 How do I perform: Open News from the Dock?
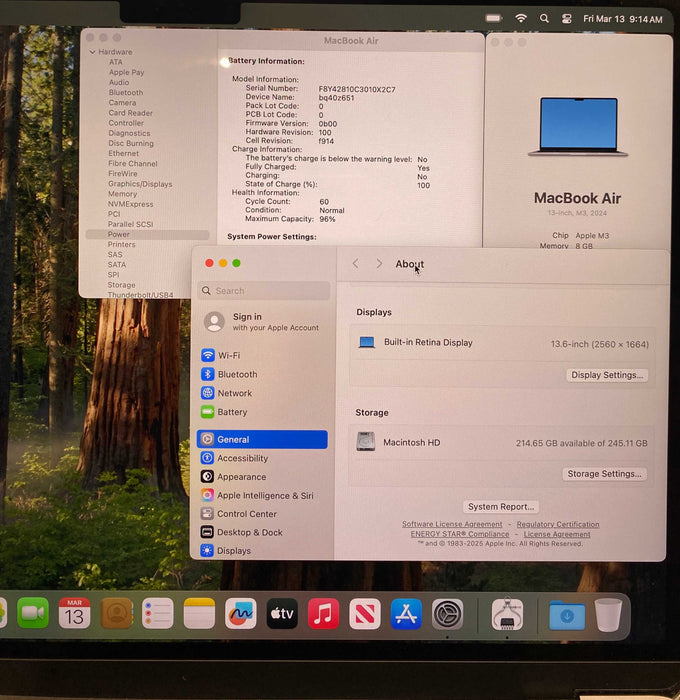pos(365,613)
